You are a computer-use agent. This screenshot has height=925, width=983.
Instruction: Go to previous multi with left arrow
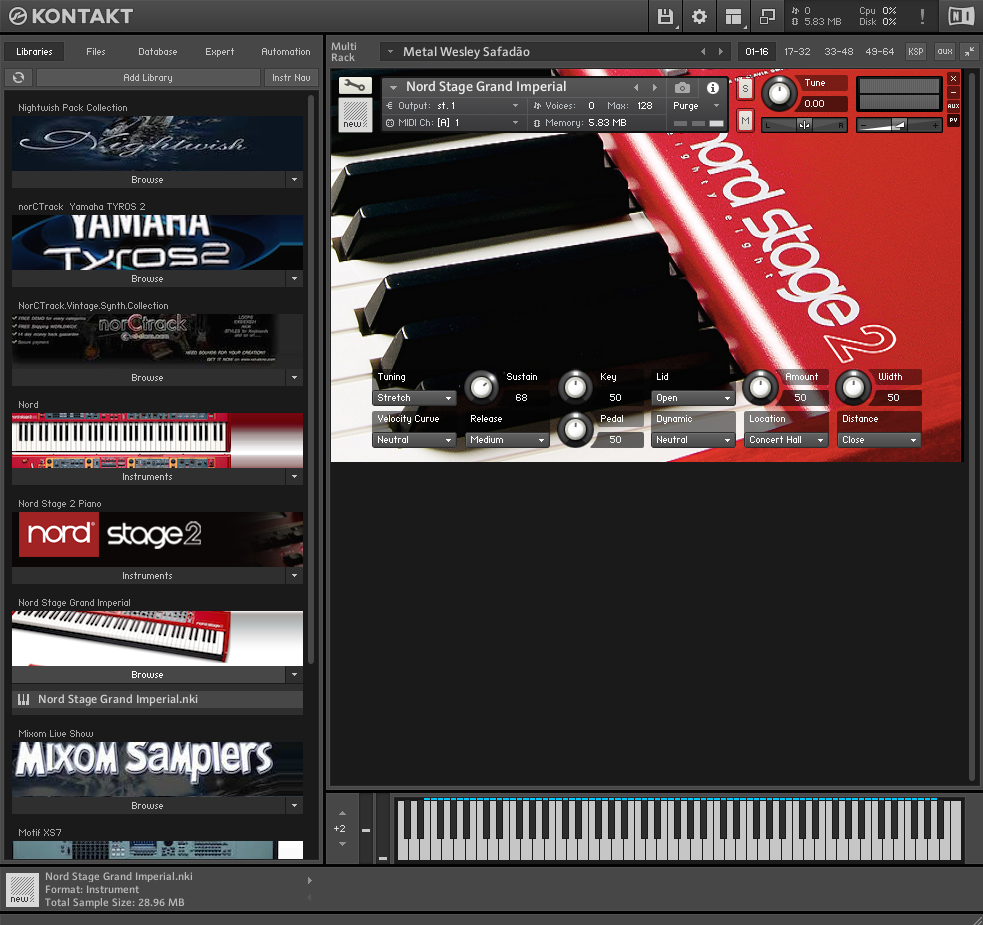pos(703,51)
